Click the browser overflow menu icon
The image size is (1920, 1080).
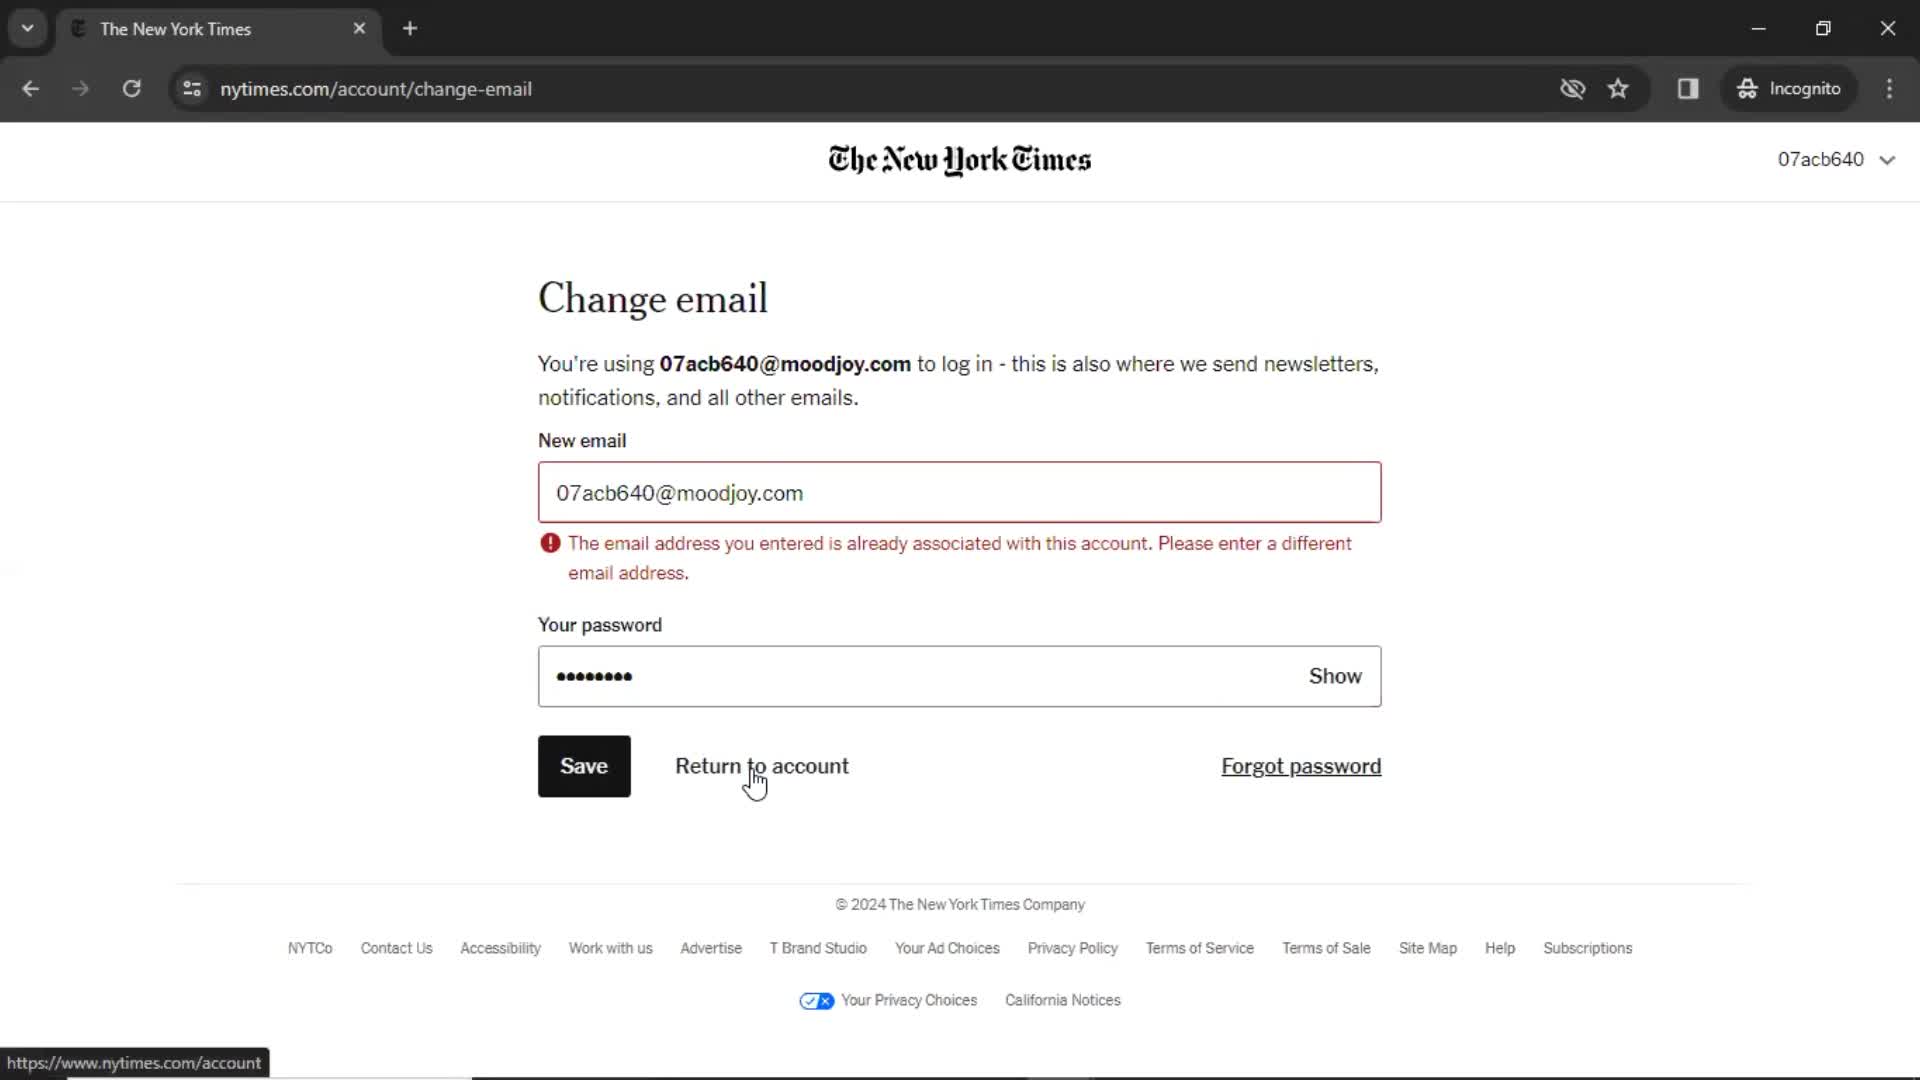coord(1891,88)
